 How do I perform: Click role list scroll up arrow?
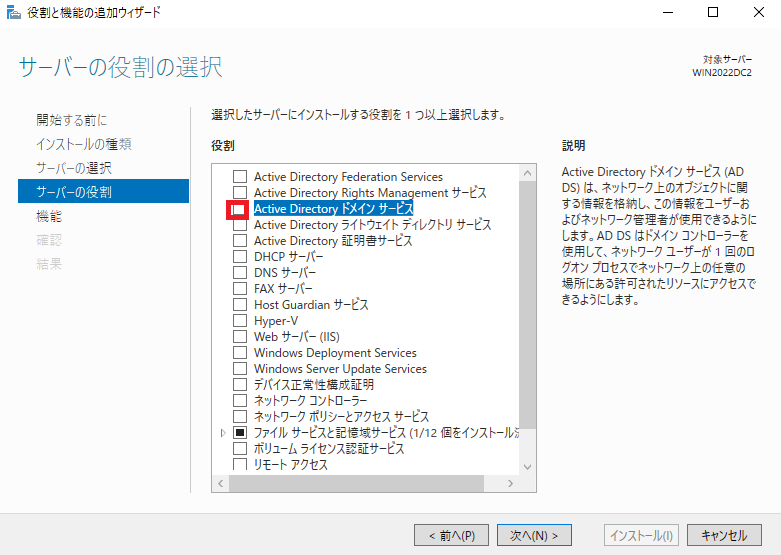click(527, 173)
